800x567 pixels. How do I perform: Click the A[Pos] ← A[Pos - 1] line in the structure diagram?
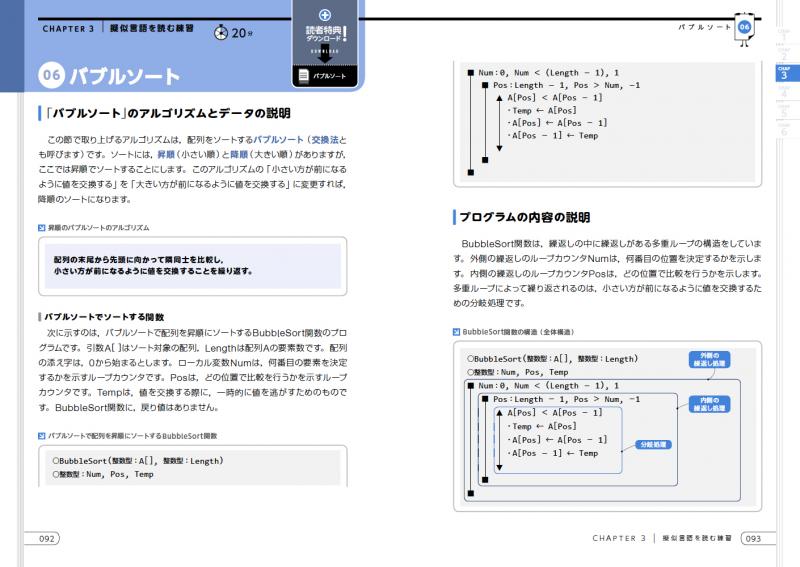coord(558,439)
